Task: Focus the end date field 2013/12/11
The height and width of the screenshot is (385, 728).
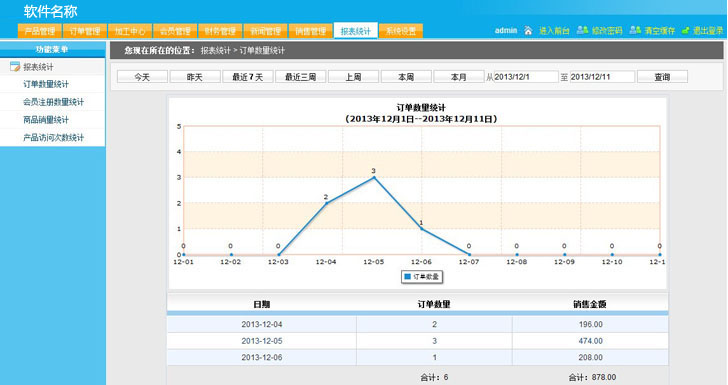Action: tap(602, 77)
